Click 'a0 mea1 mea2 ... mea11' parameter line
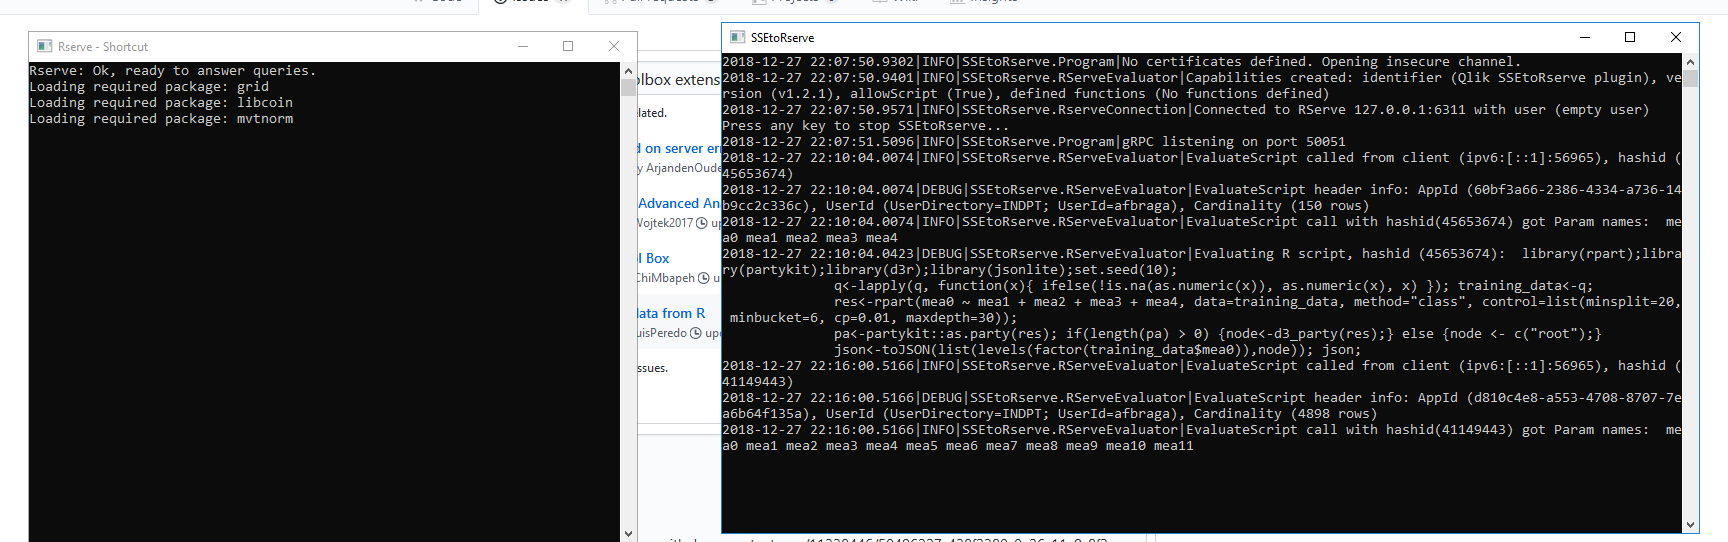Screen dimensions: 1728x542 click(958, 446)
